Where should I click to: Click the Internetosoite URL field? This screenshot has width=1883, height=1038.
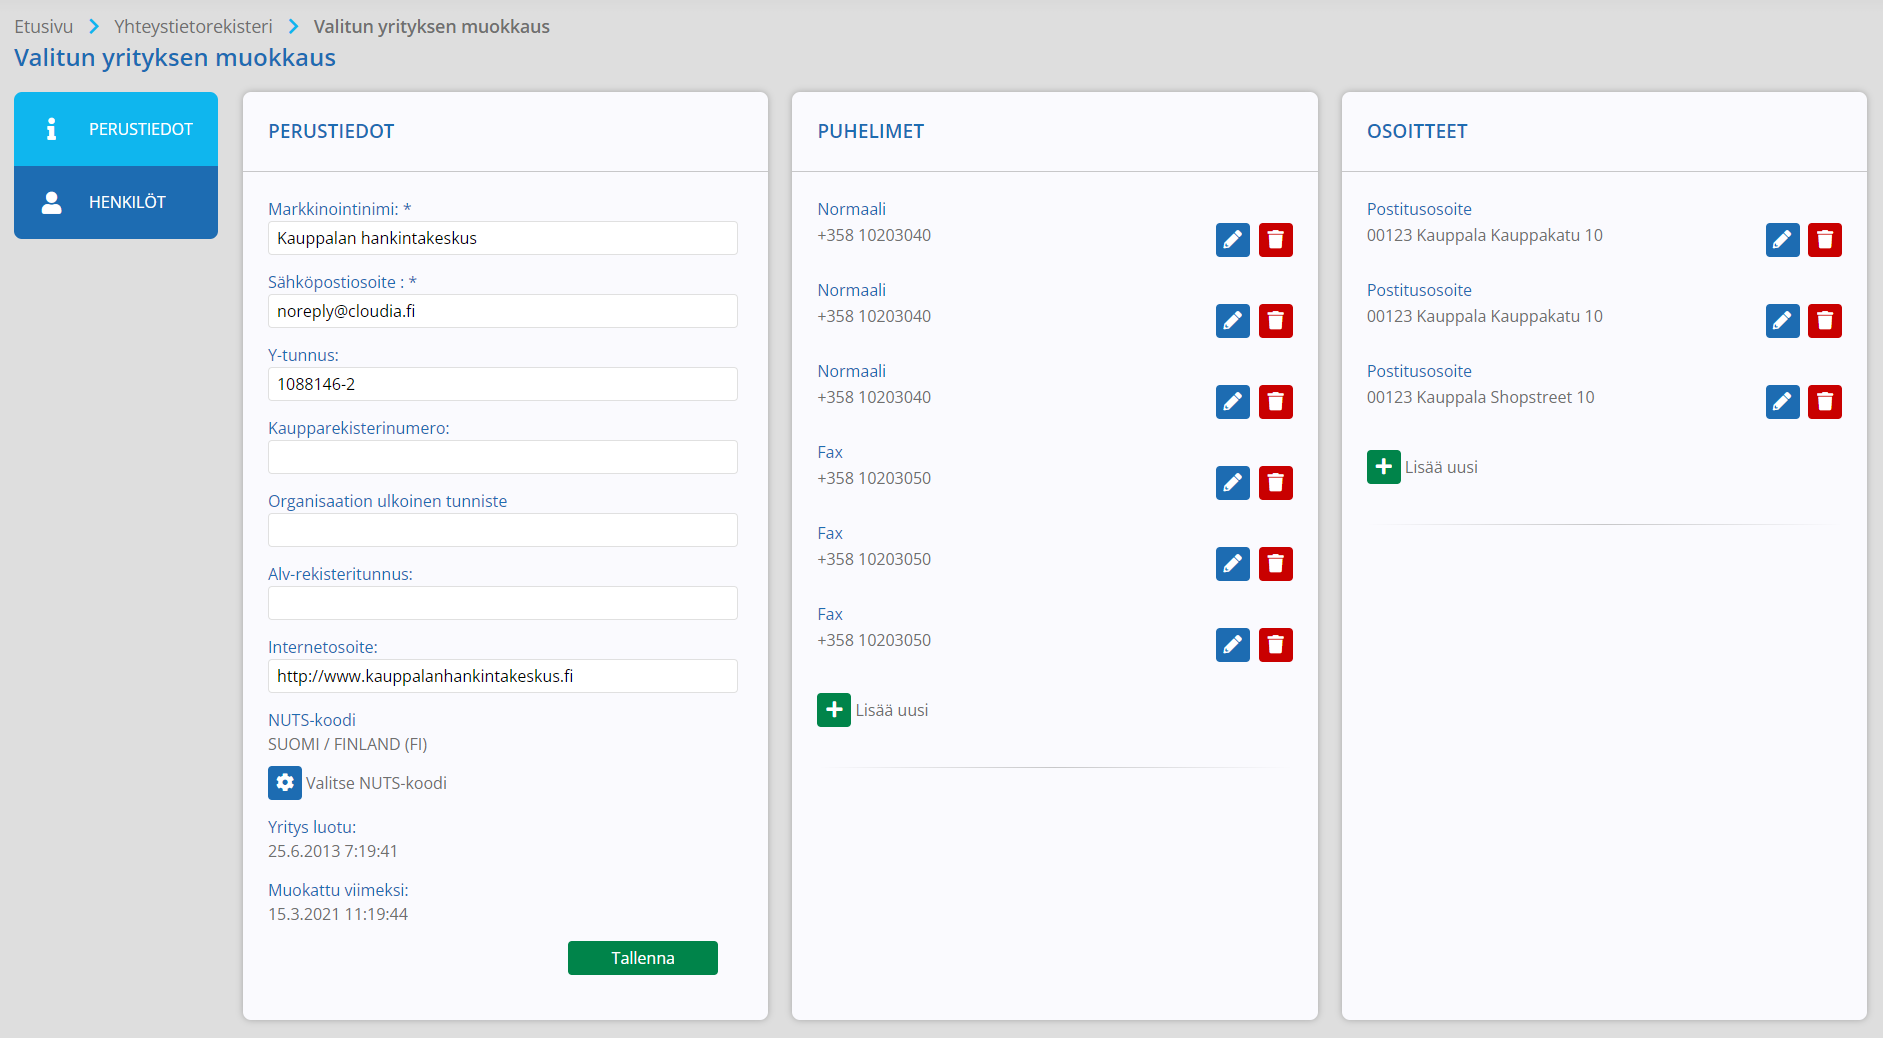tap(503, 676)
